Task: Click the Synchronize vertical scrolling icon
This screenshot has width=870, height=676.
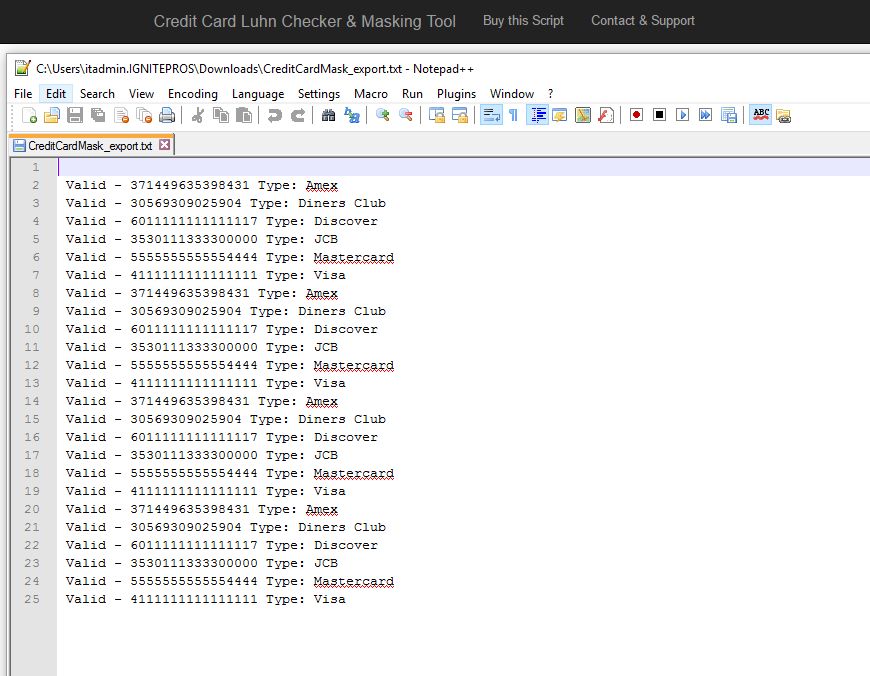Action: click(437, 115)
